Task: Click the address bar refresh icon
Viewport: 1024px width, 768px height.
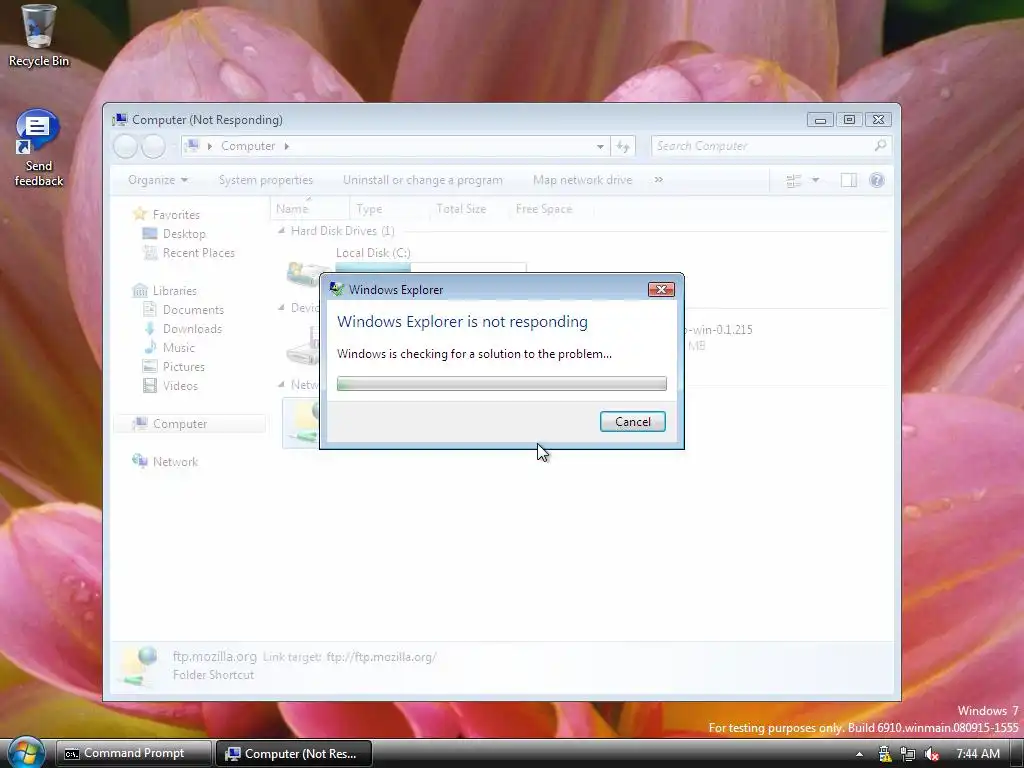Action: [622, 146]
